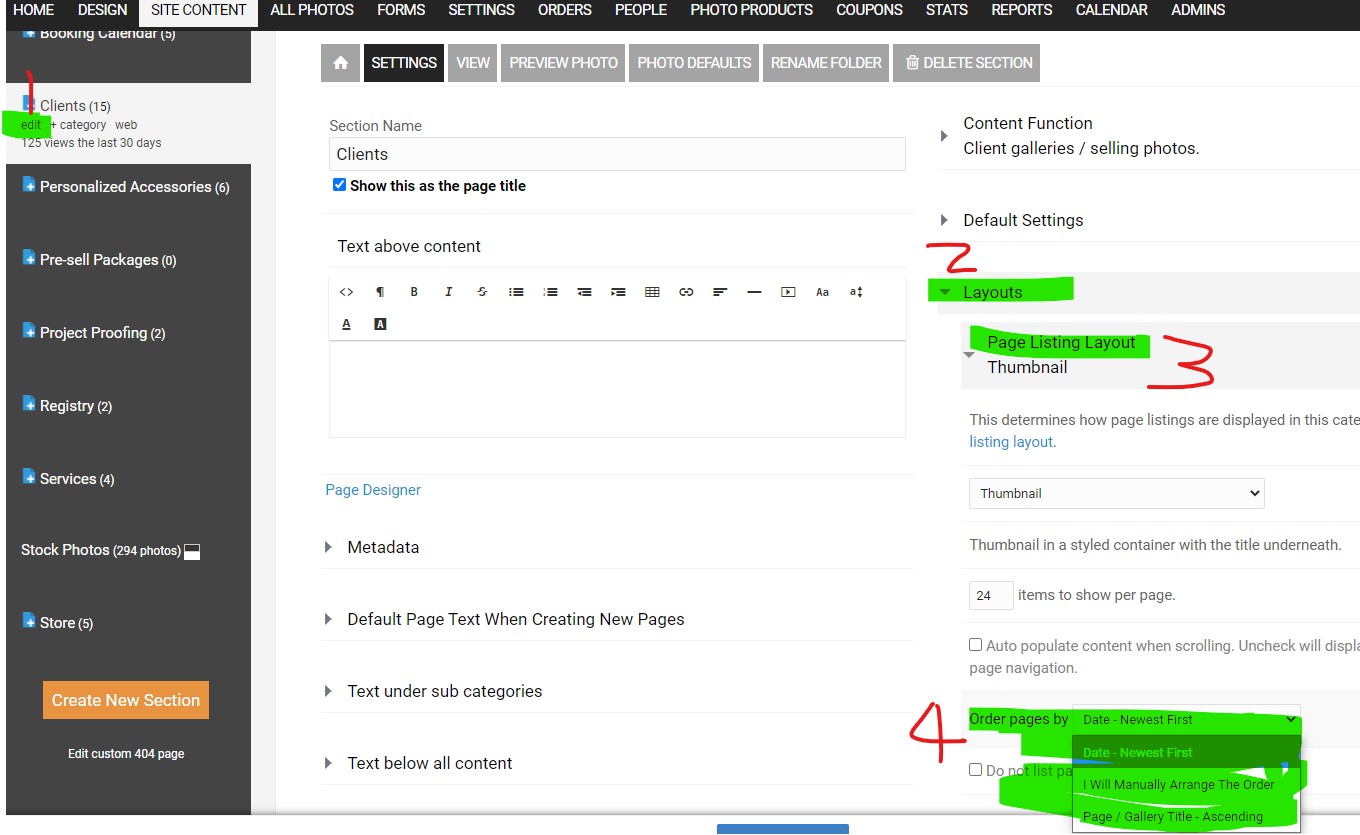Click the PREVIEW PHOTO button
1360x835 pixels.
(x=563, y=63)
